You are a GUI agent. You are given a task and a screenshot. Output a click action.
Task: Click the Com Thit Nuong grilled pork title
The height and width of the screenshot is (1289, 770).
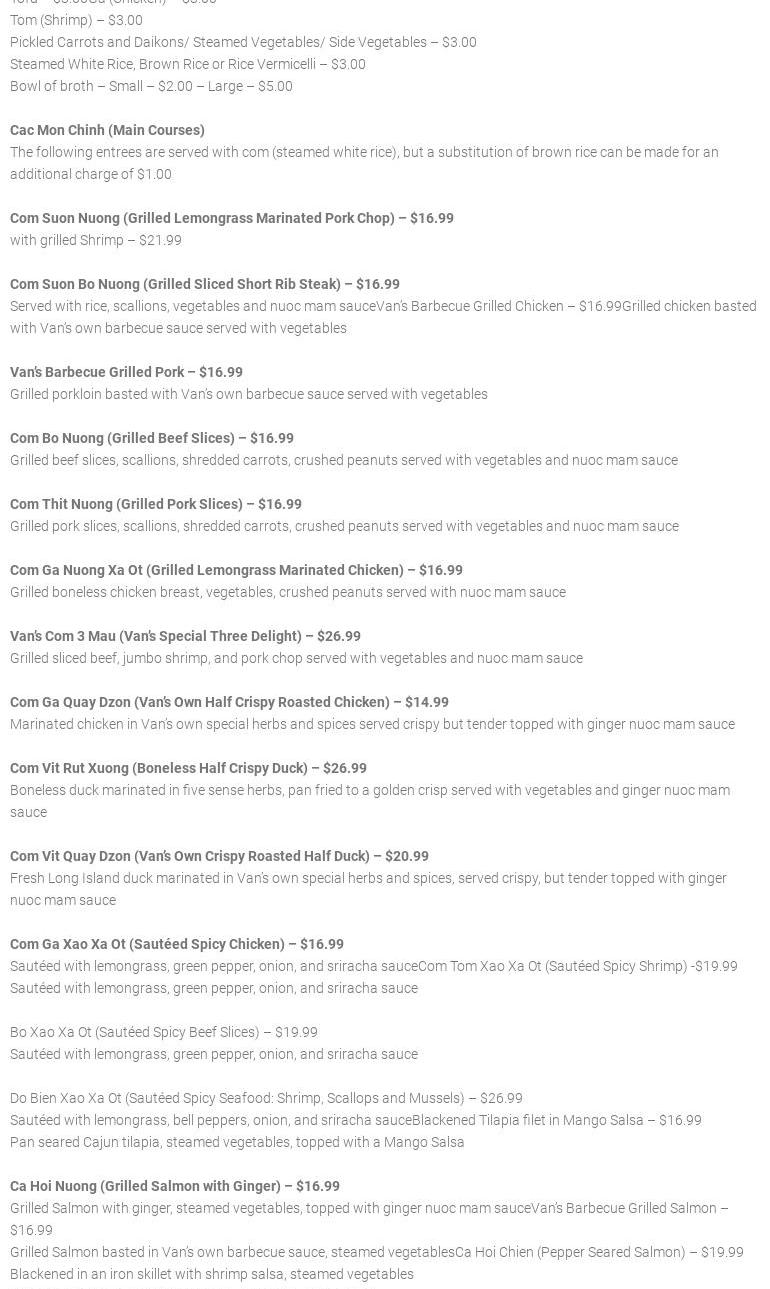coord(155,504)
